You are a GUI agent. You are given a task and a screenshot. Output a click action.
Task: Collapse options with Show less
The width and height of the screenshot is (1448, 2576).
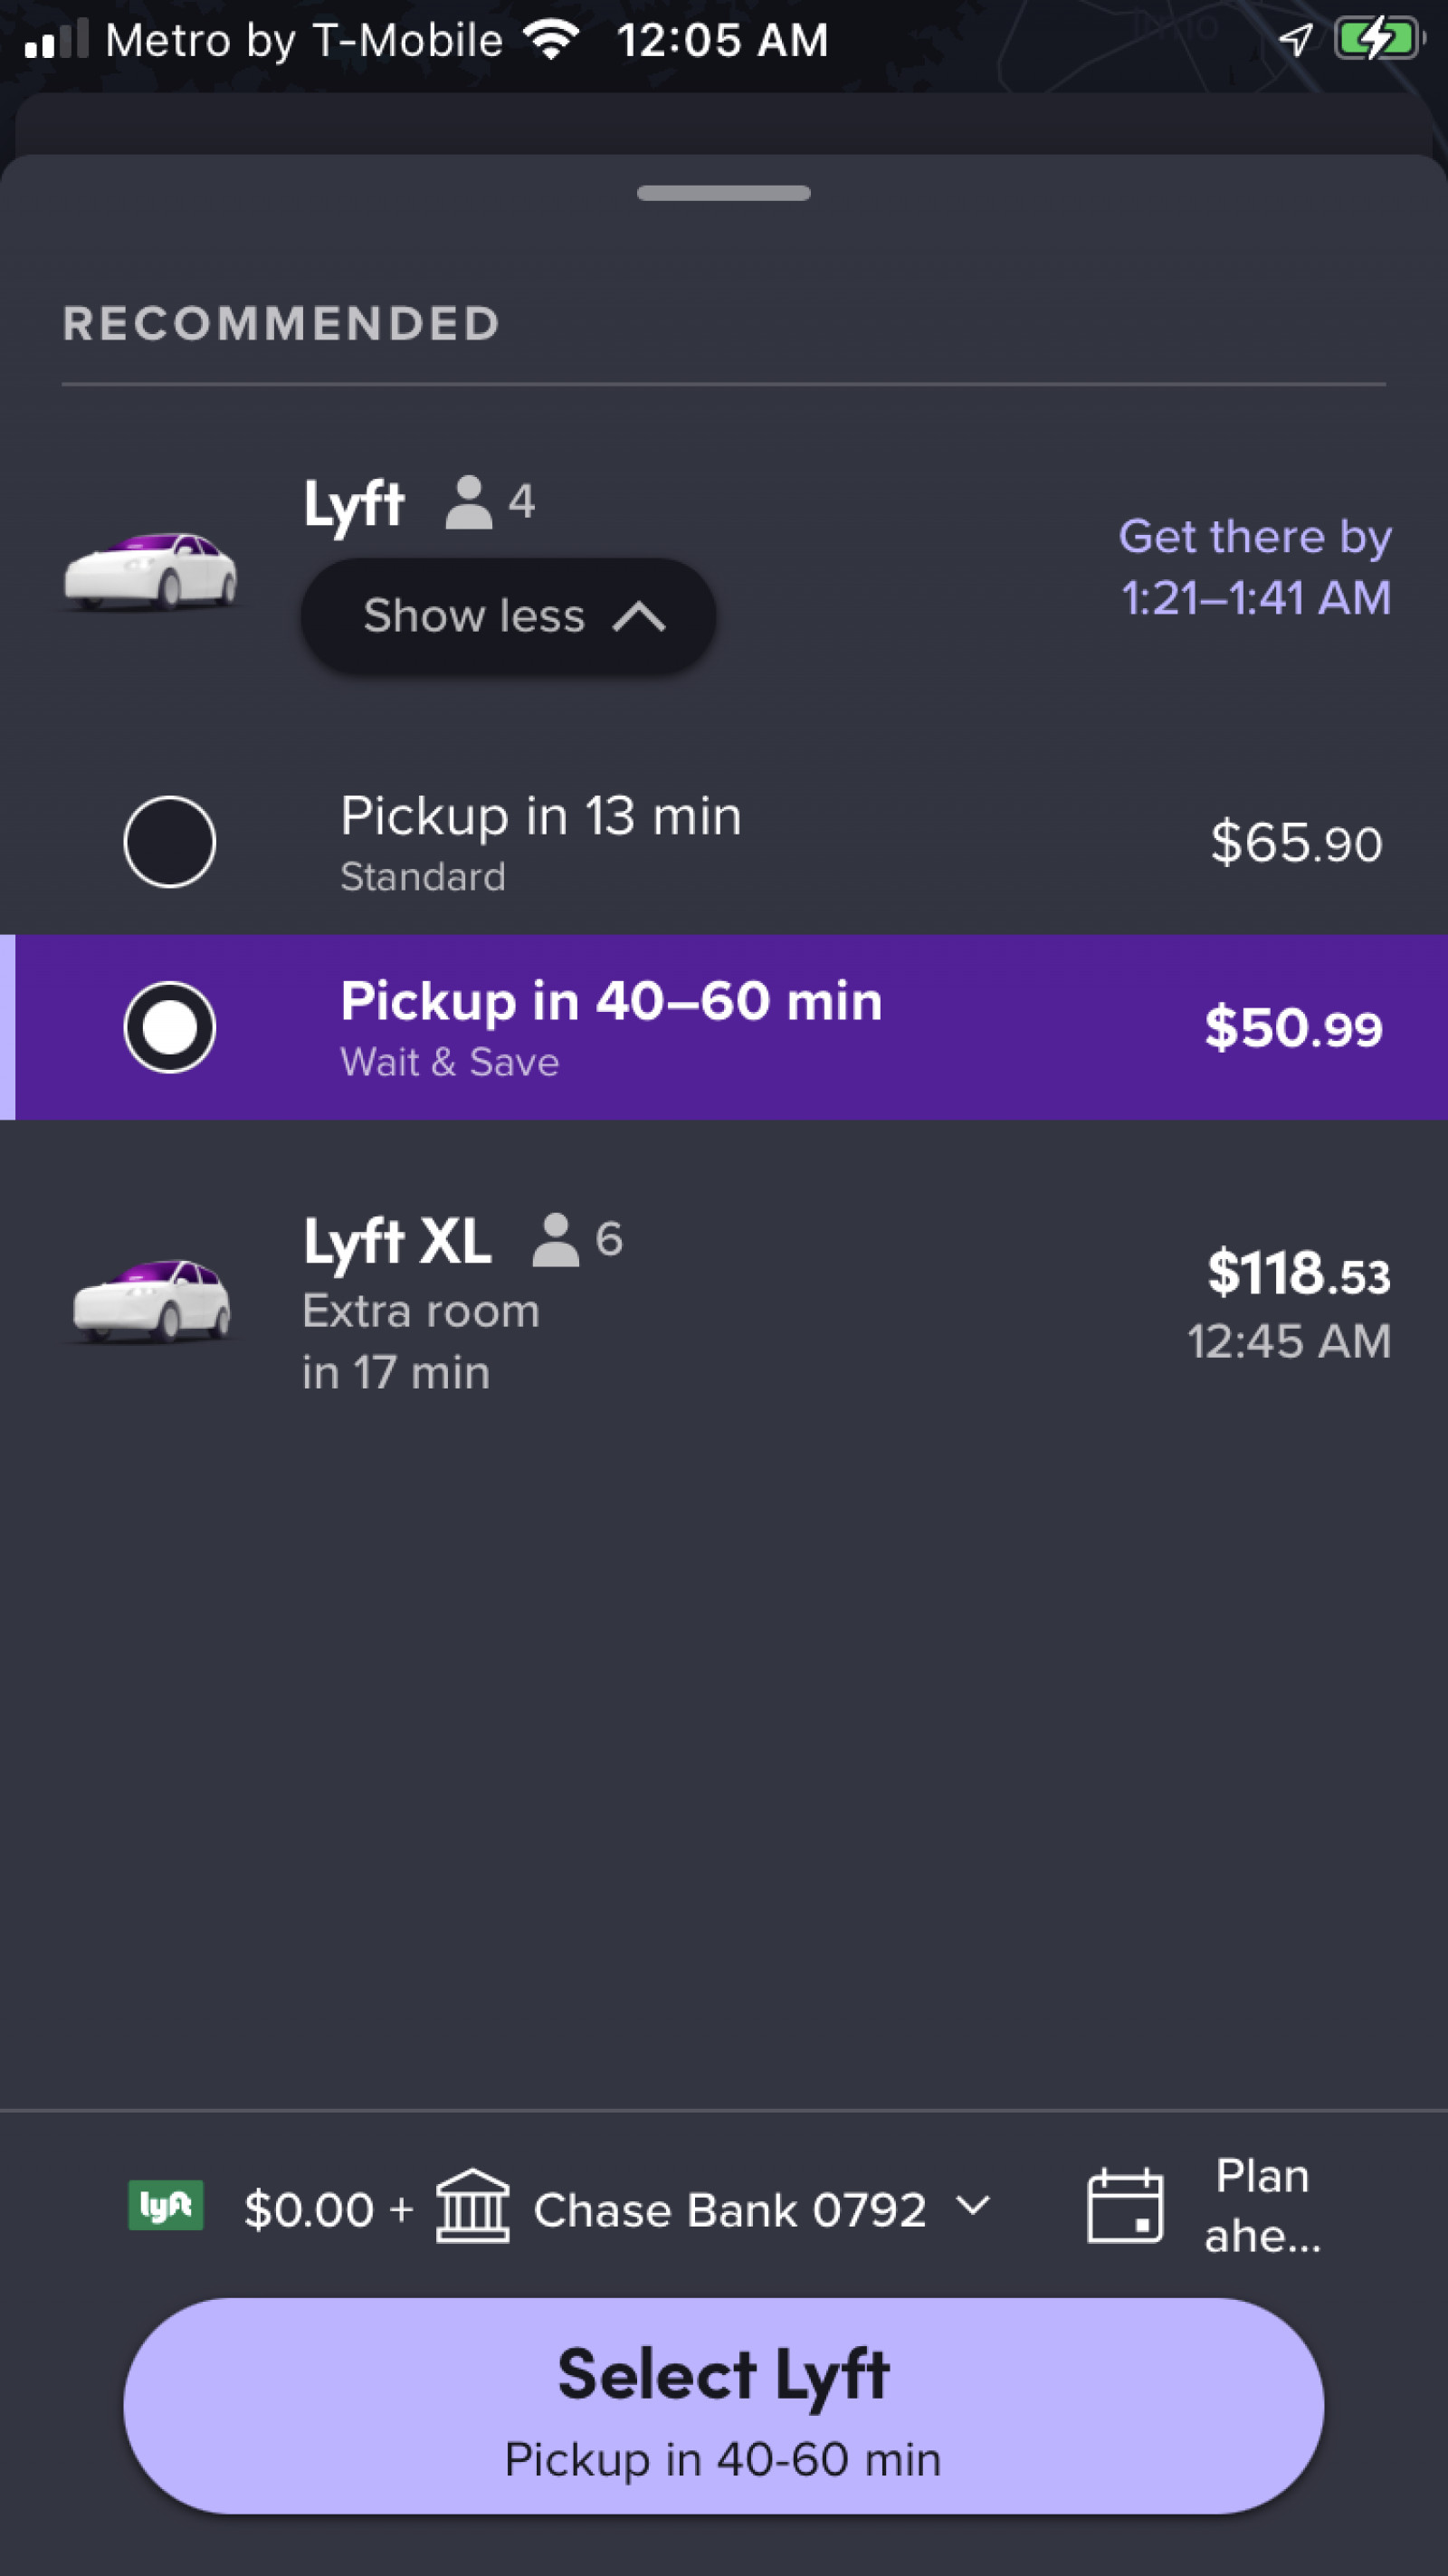[x=508, y=615]
